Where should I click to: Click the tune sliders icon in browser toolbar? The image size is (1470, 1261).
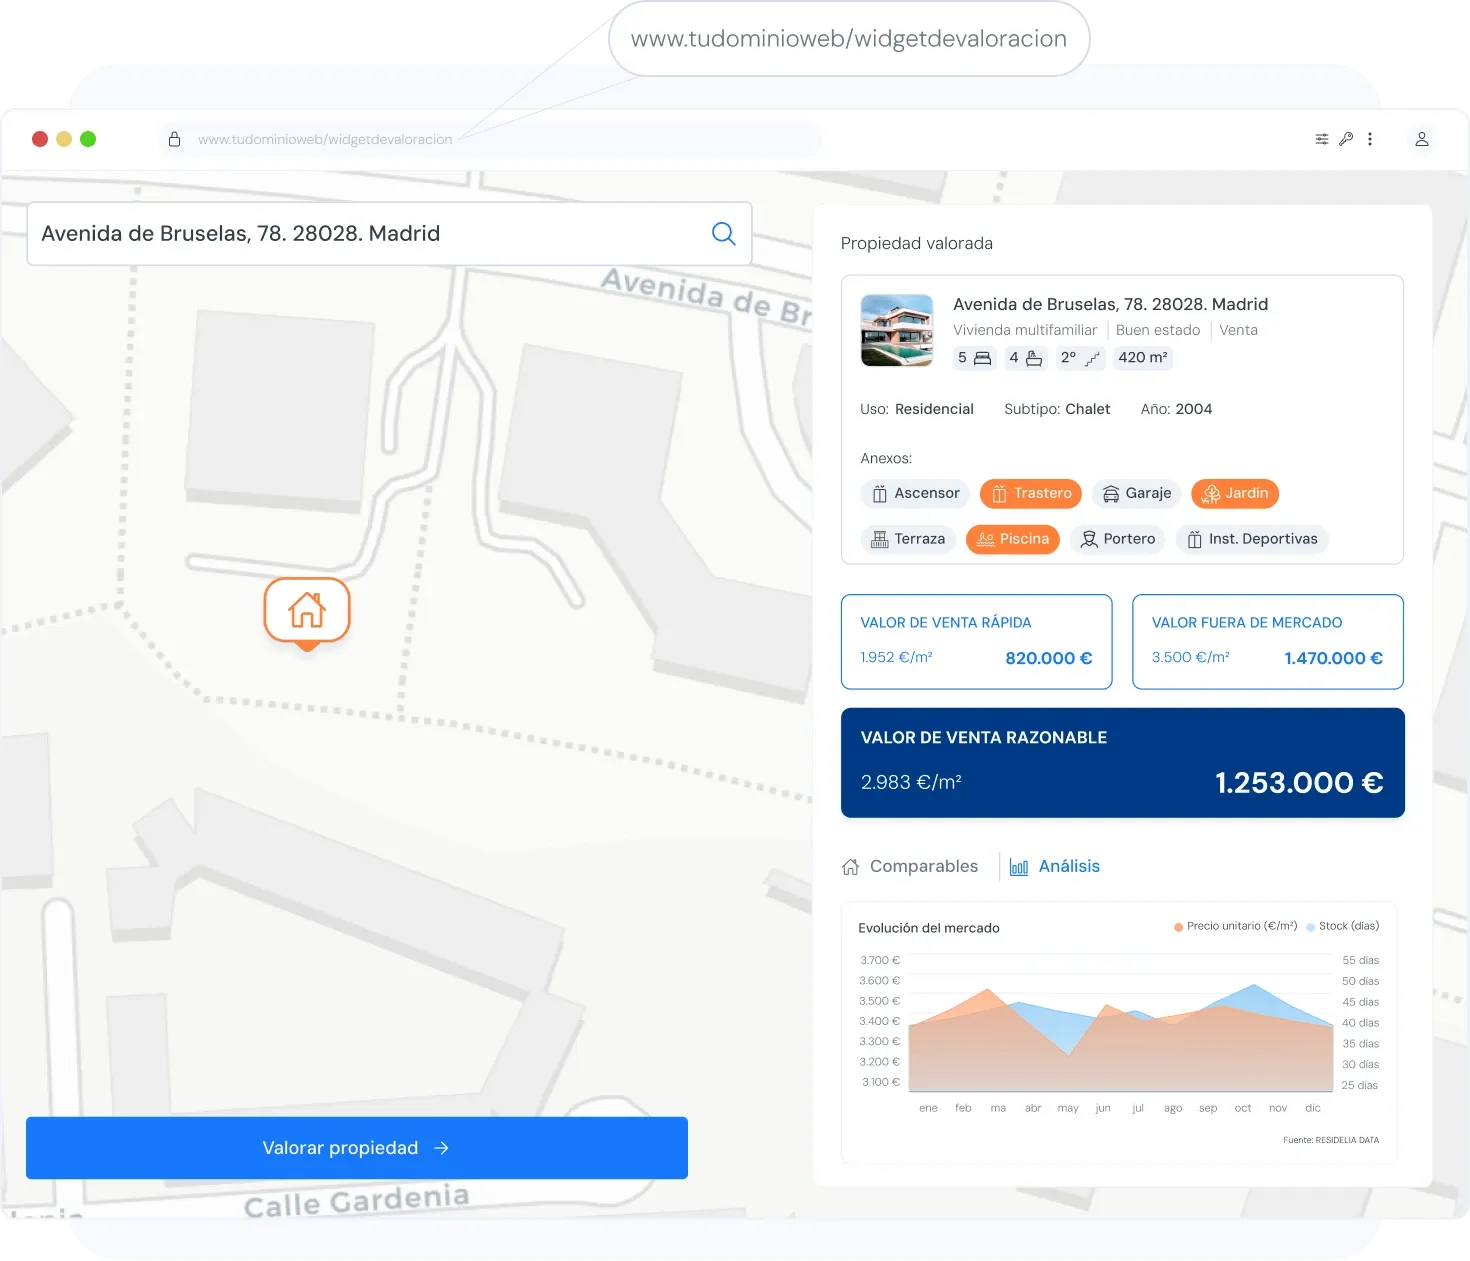[1320, 139]
